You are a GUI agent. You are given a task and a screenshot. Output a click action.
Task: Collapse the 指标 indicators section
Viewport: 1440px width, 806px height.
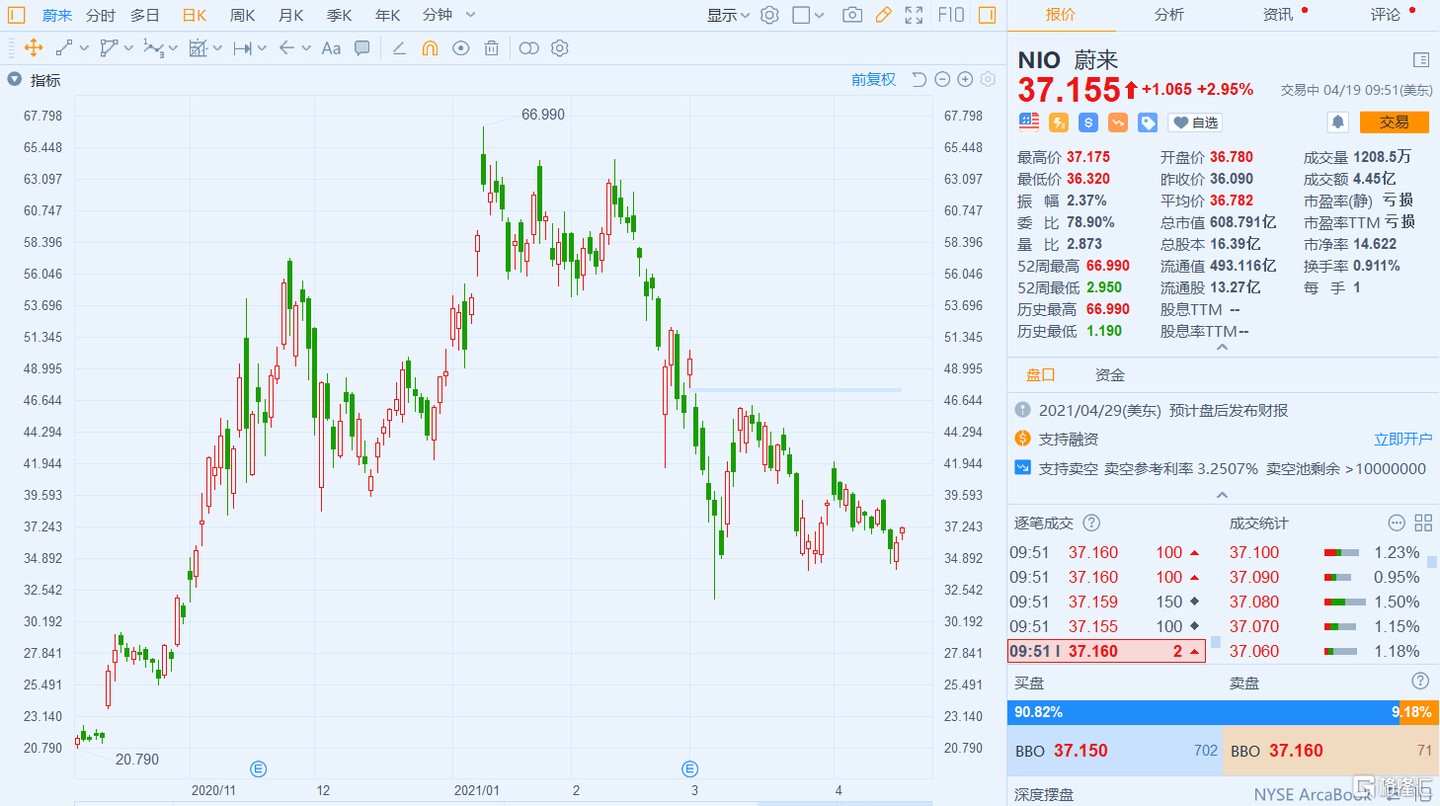pyautogui.click(x=14, y=80)
